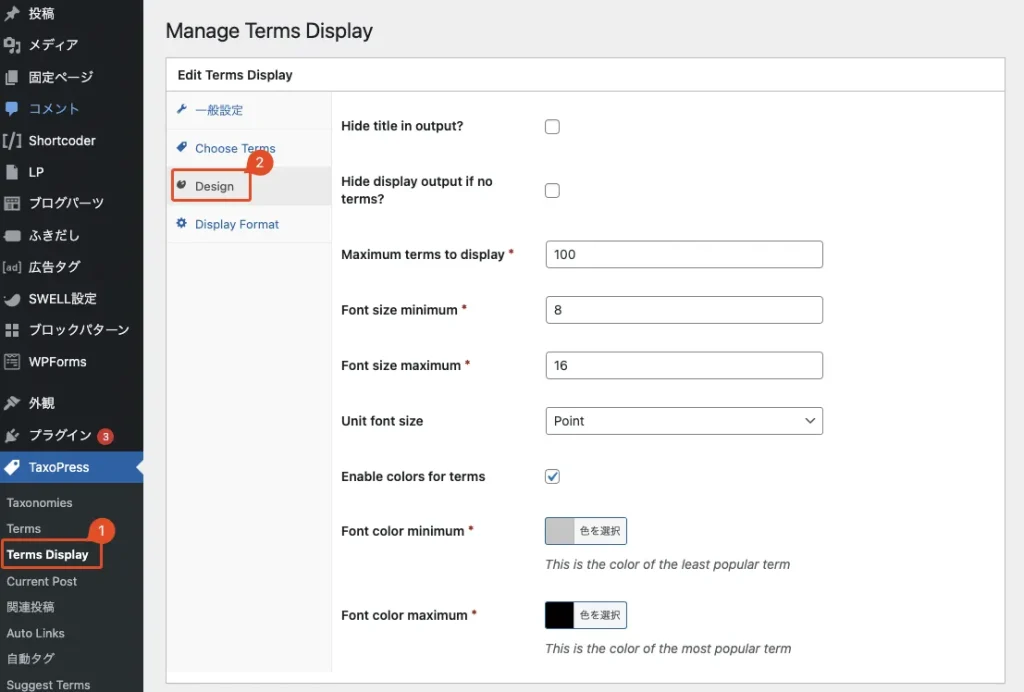Go to the Taxonomies submenu page
Image resolution: width=1024 pixels, height=692 pixels.
point(39,503)
